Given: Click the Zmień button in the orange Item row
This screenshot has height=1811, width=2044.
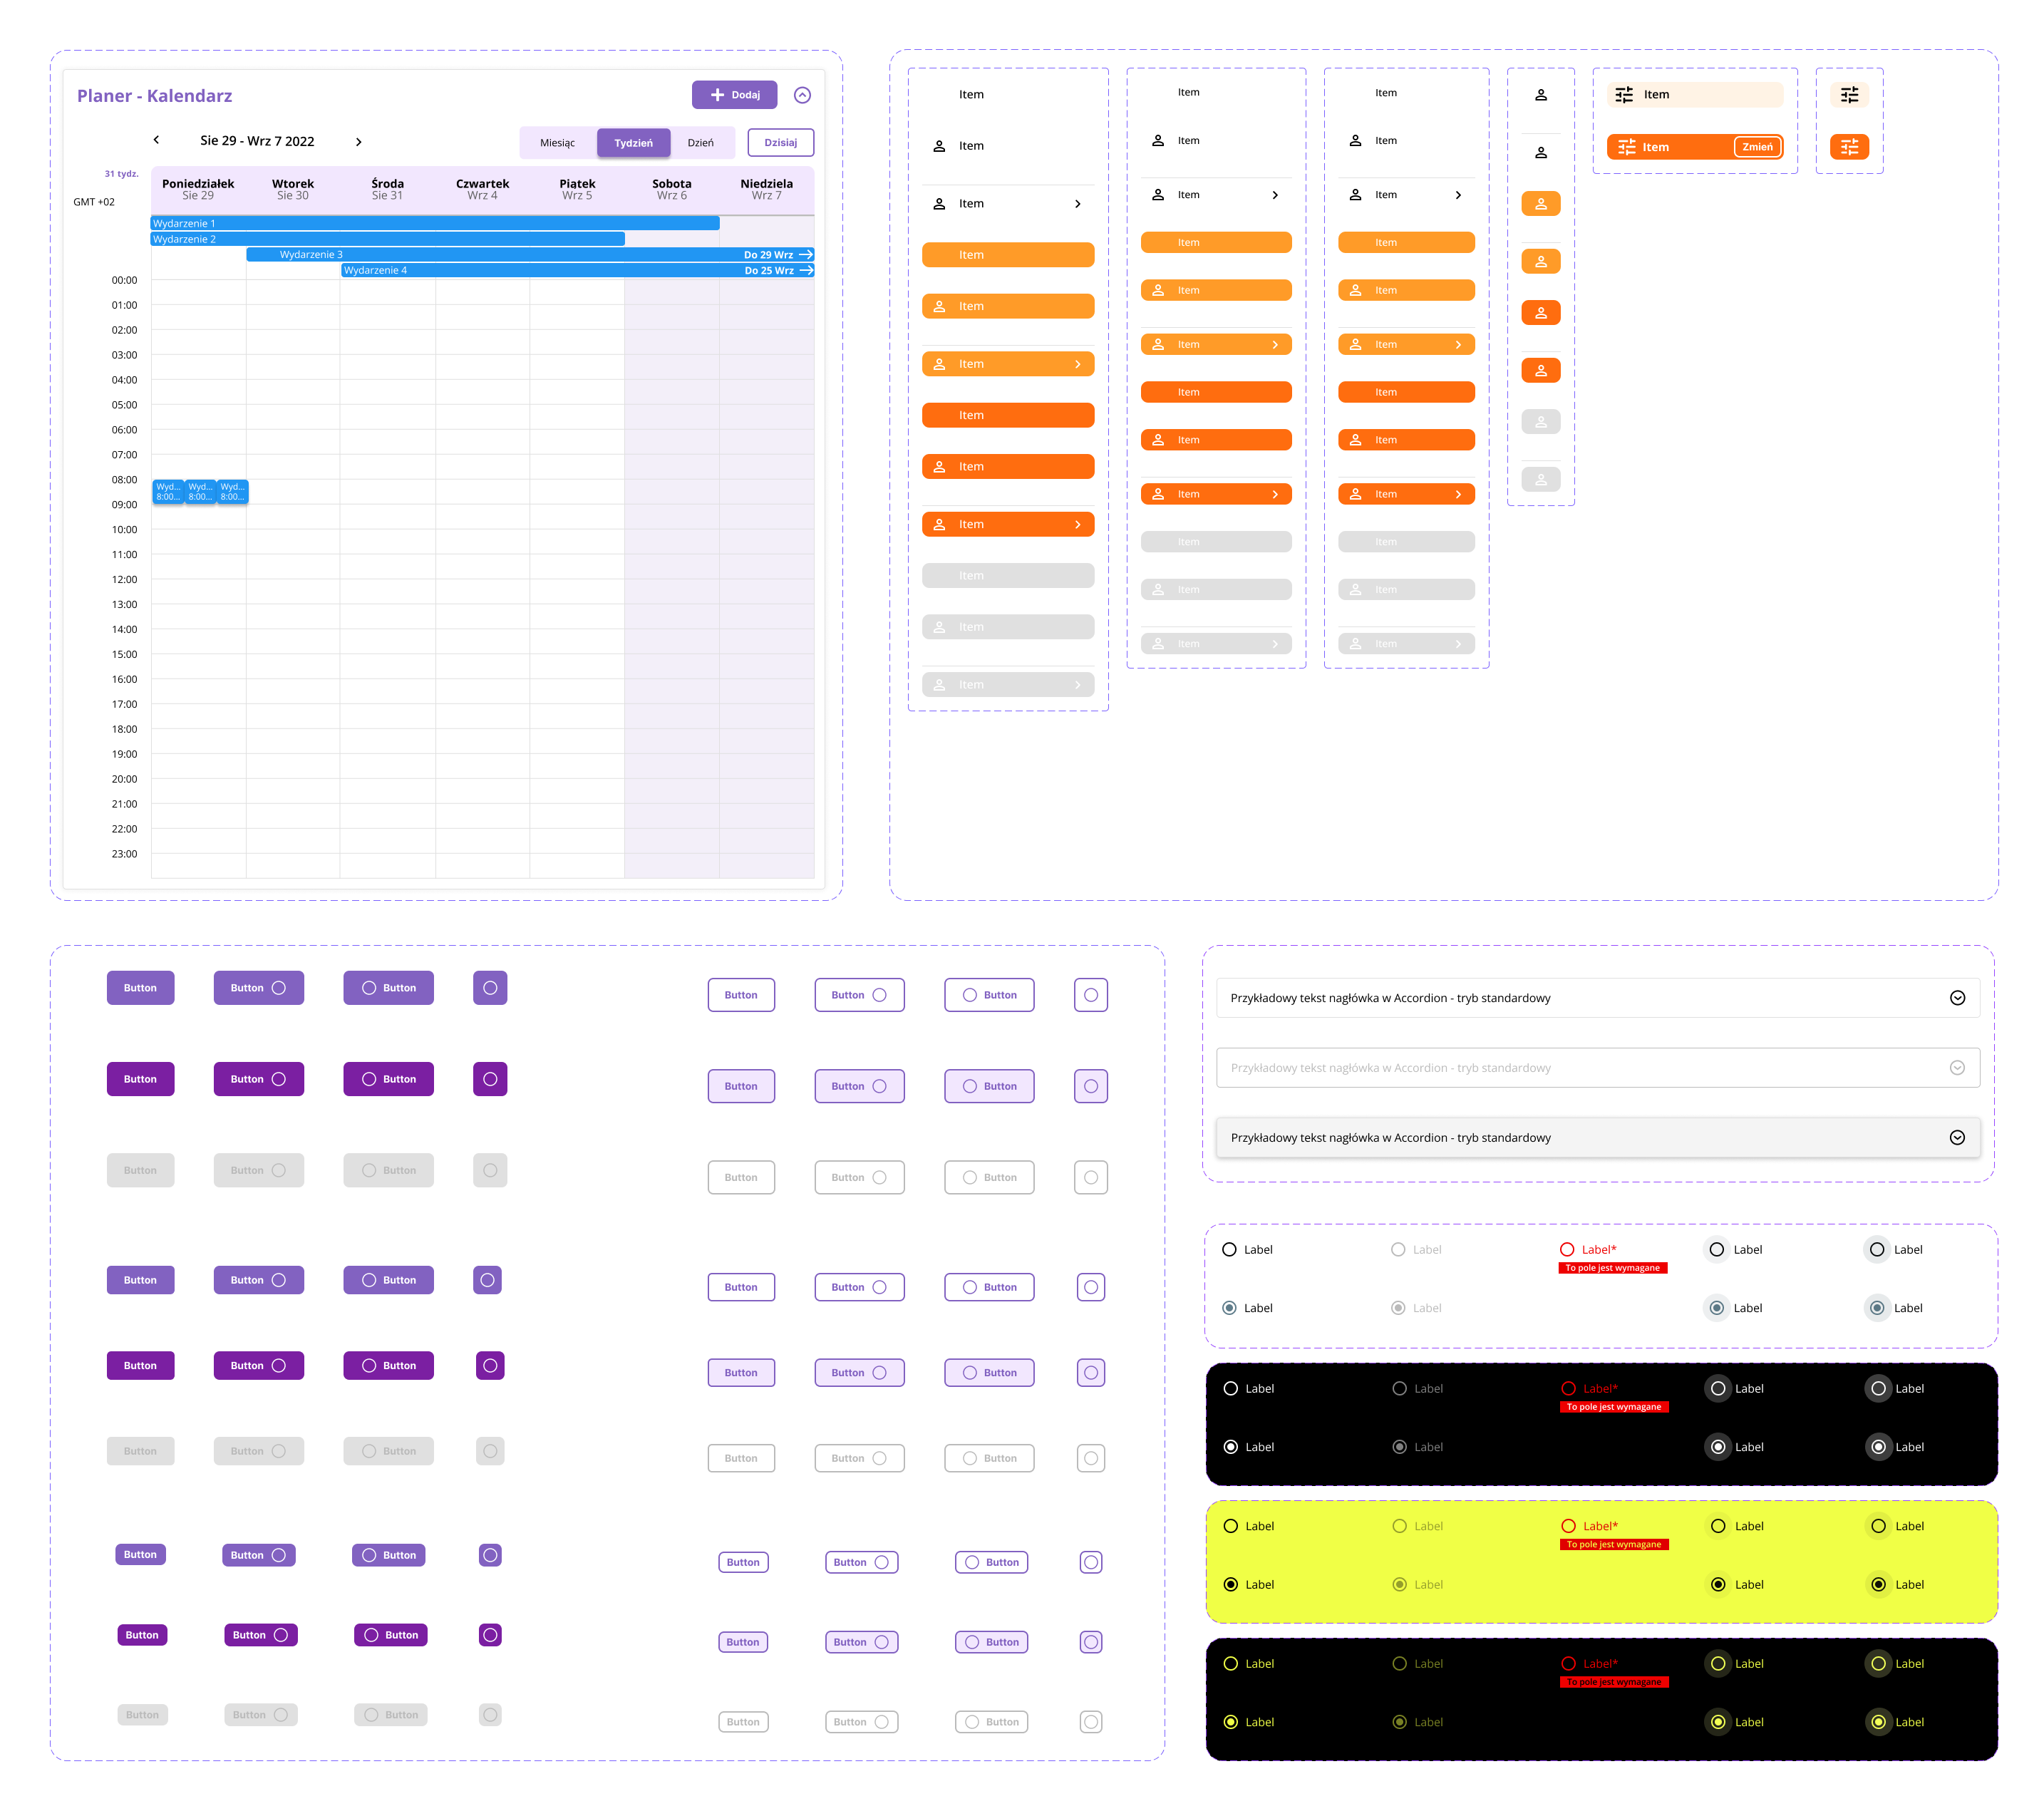Looking at the screenshot, I should pos(1757,147).
